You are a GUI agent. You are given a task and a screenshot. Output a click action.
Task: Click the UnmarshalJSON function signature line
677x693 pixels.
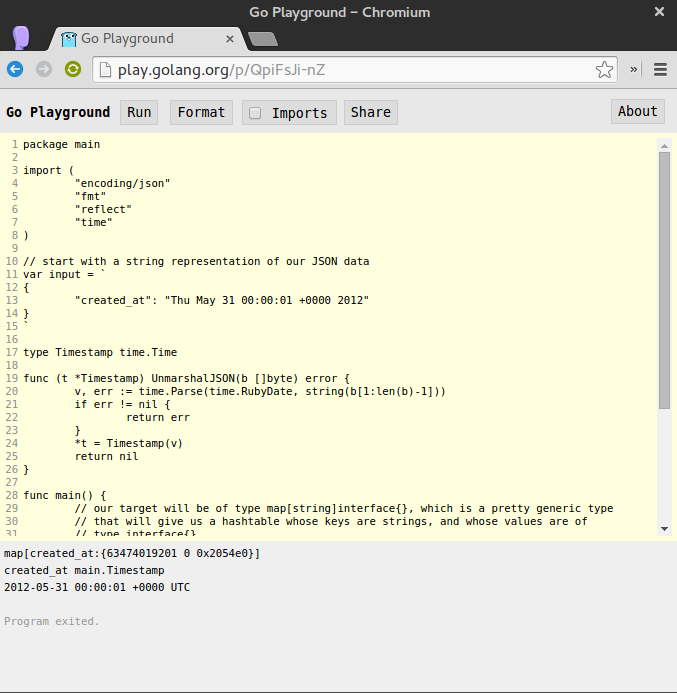point(186,378)
